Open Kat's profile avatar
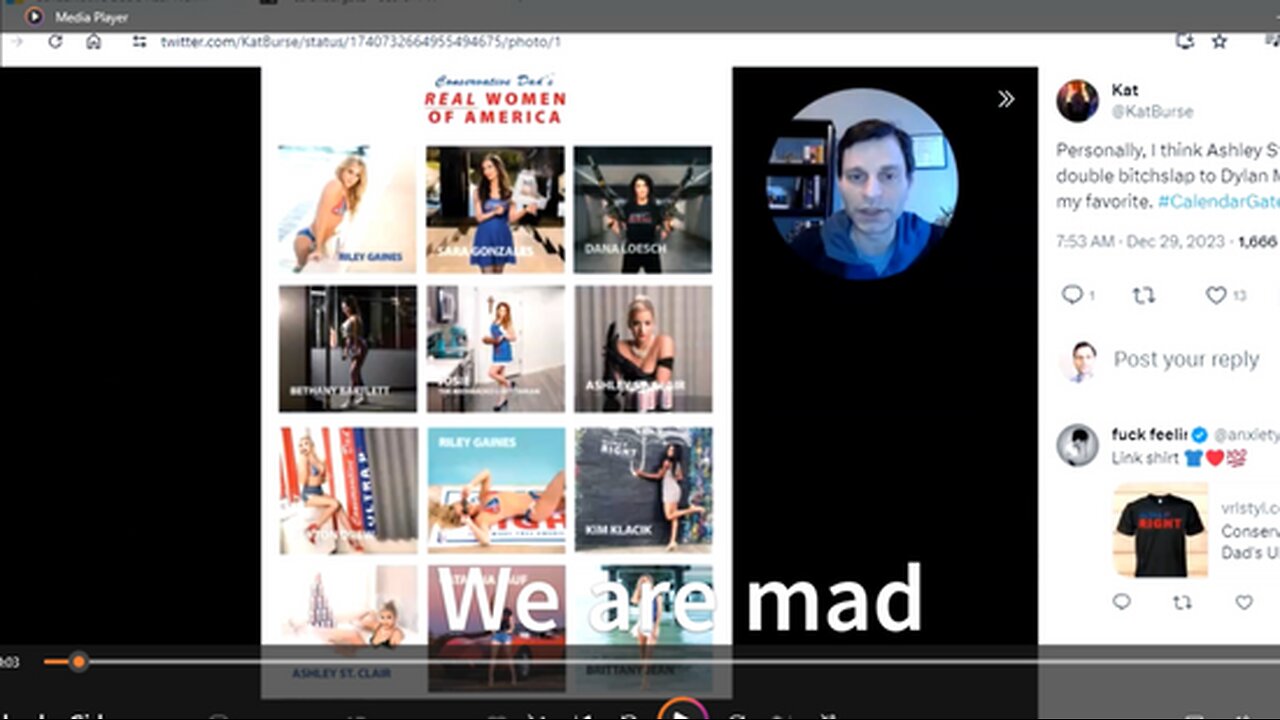 click(x=1077, y=101)
